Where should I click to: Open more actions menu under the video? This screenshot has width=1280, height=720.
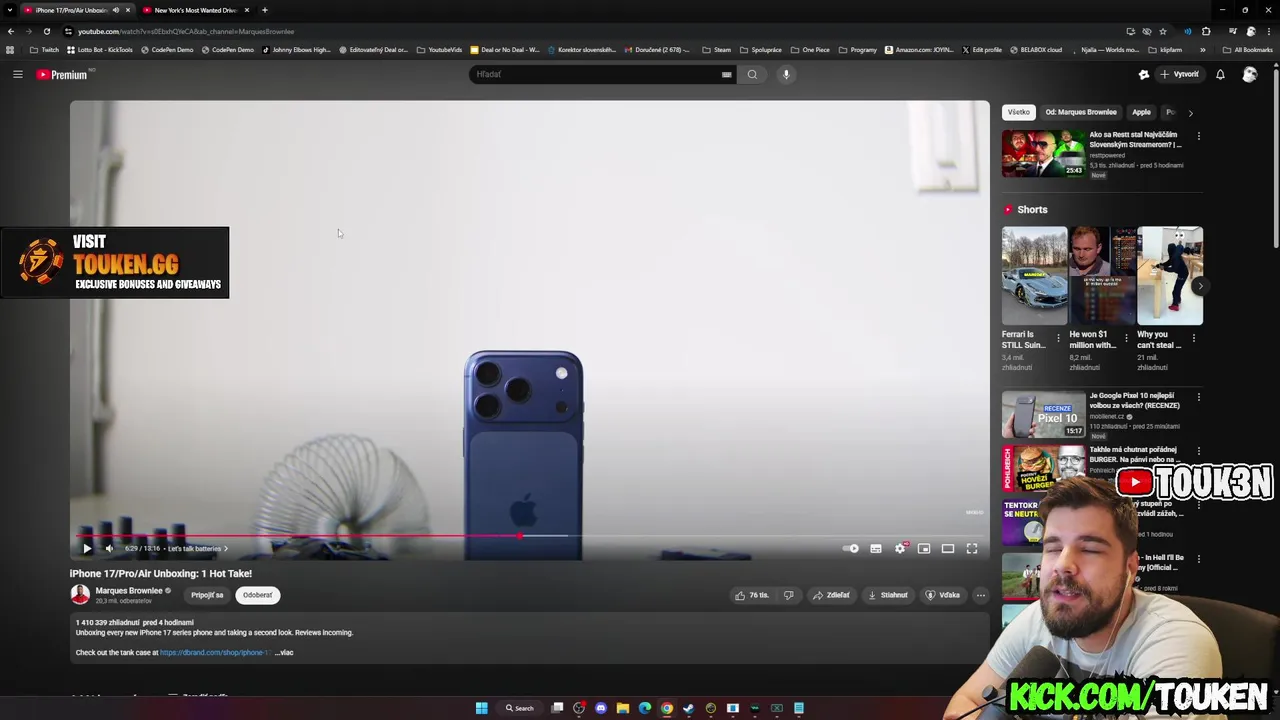point(981,595)
